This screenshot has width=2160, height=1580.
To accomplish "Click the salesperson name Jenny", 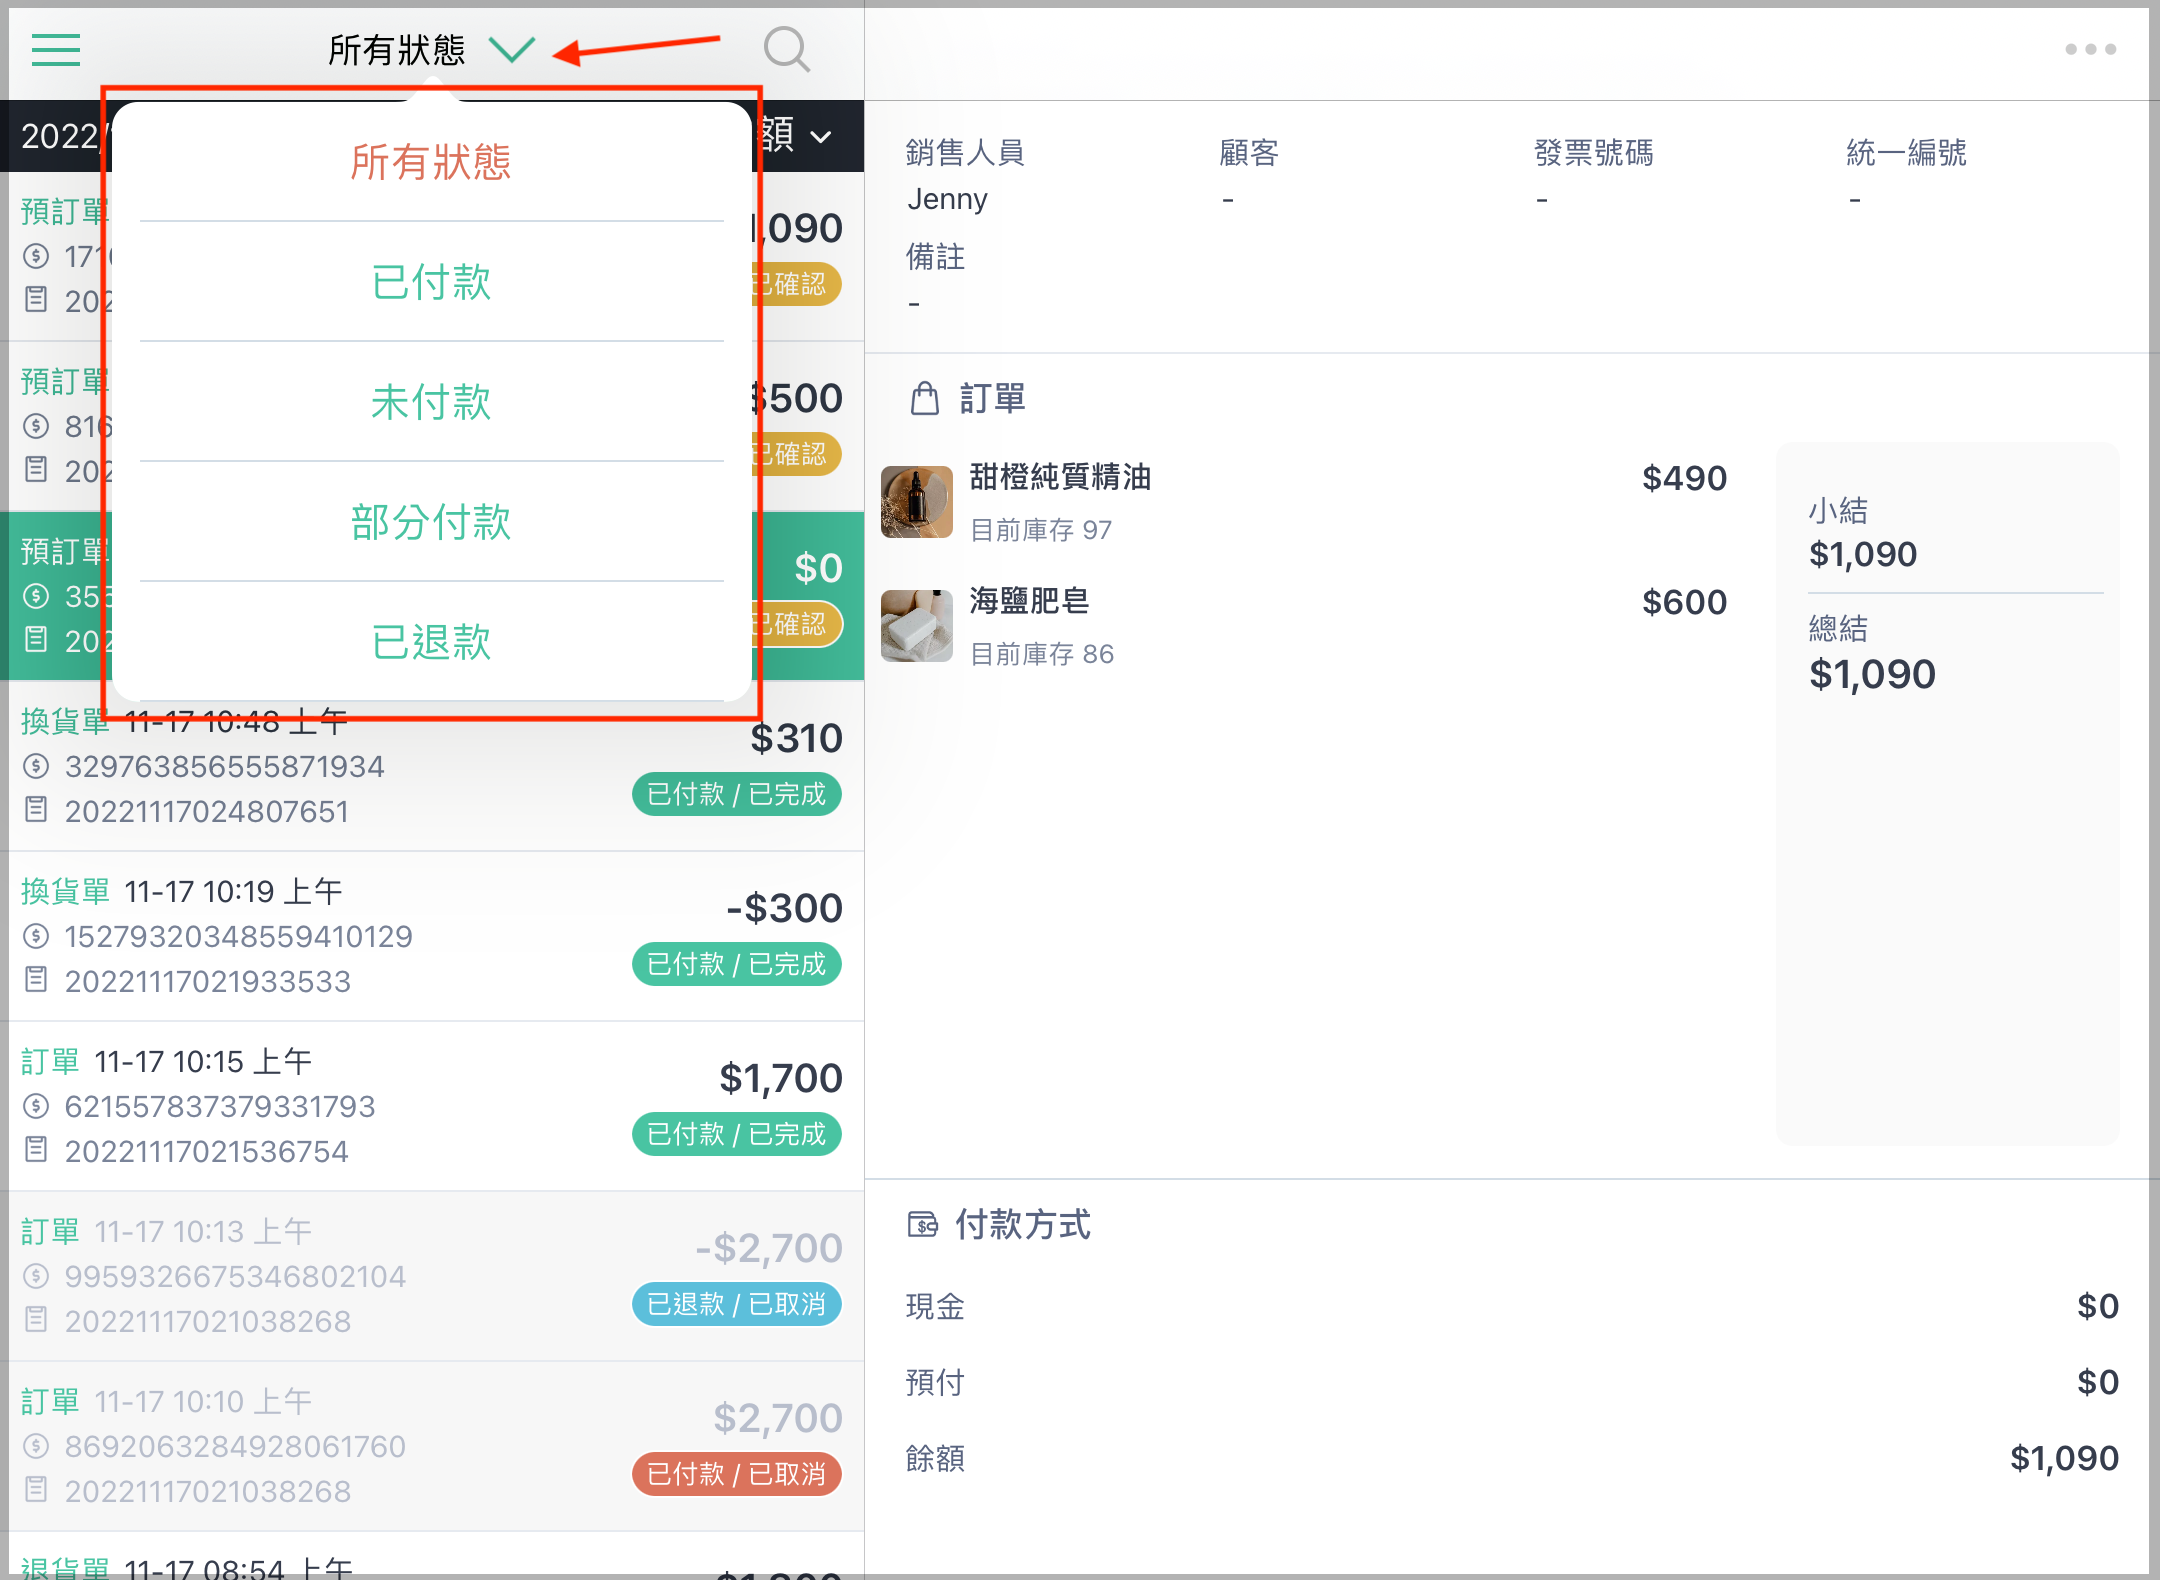I will [947, 199].
